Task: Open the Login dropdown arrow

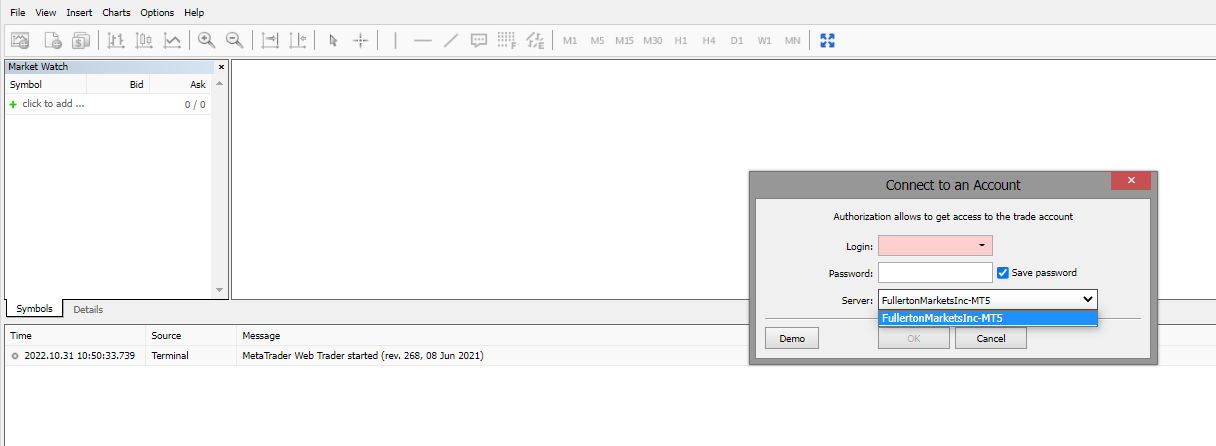Action: 983,245
